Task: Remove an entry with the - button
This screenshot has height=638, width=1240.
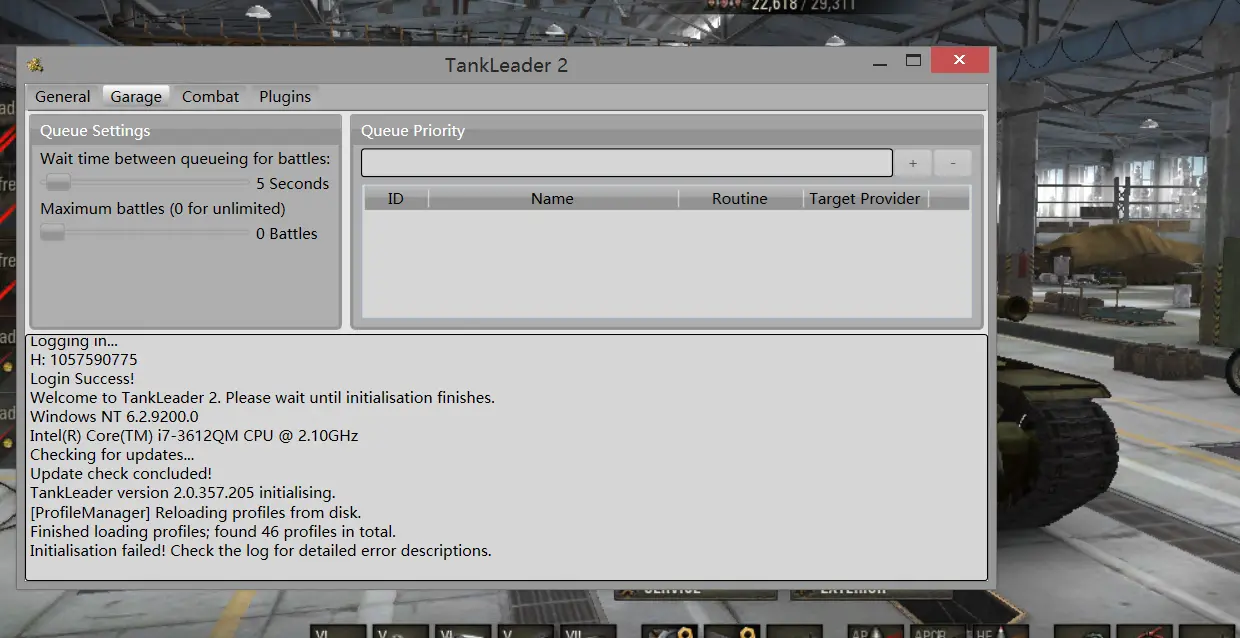Action: [953, 163]
